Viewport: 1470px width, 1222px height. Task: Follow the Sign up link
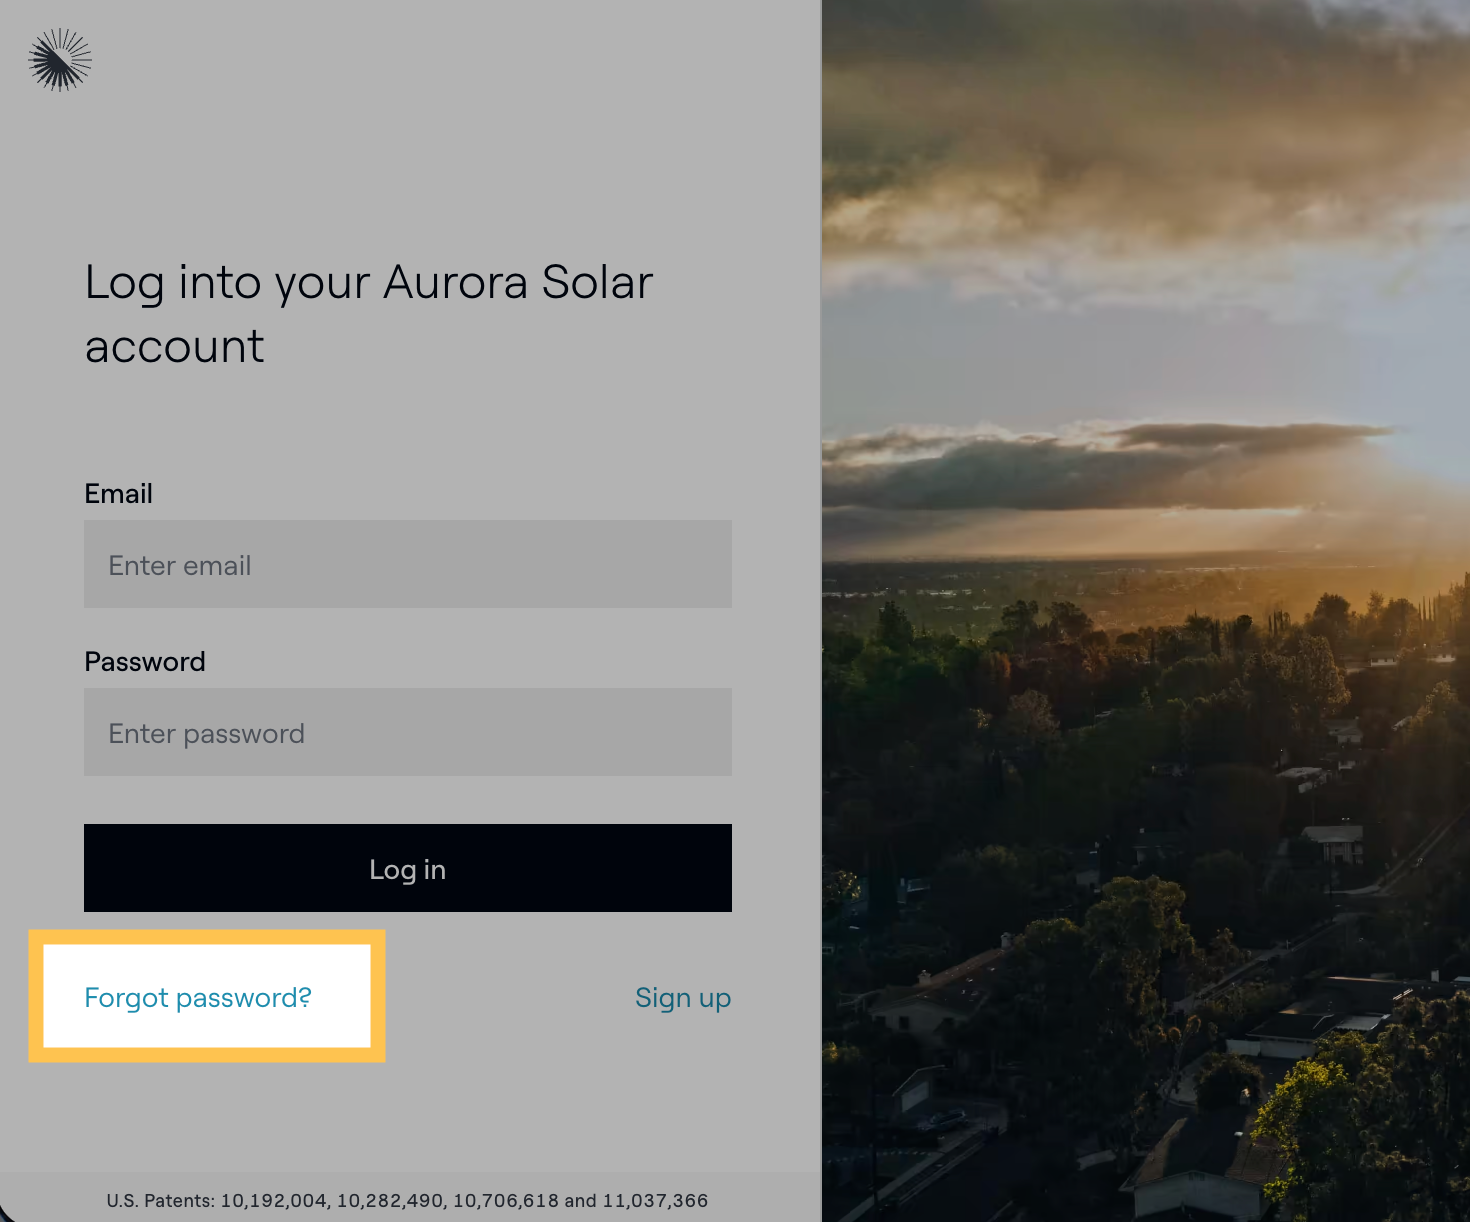[683, 998]
